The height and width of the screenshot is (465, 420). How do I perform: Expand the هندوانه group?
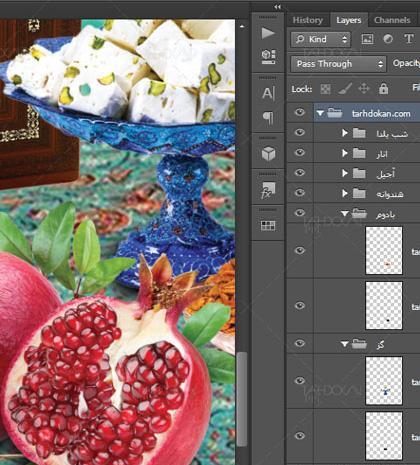(x=345, y=193)
